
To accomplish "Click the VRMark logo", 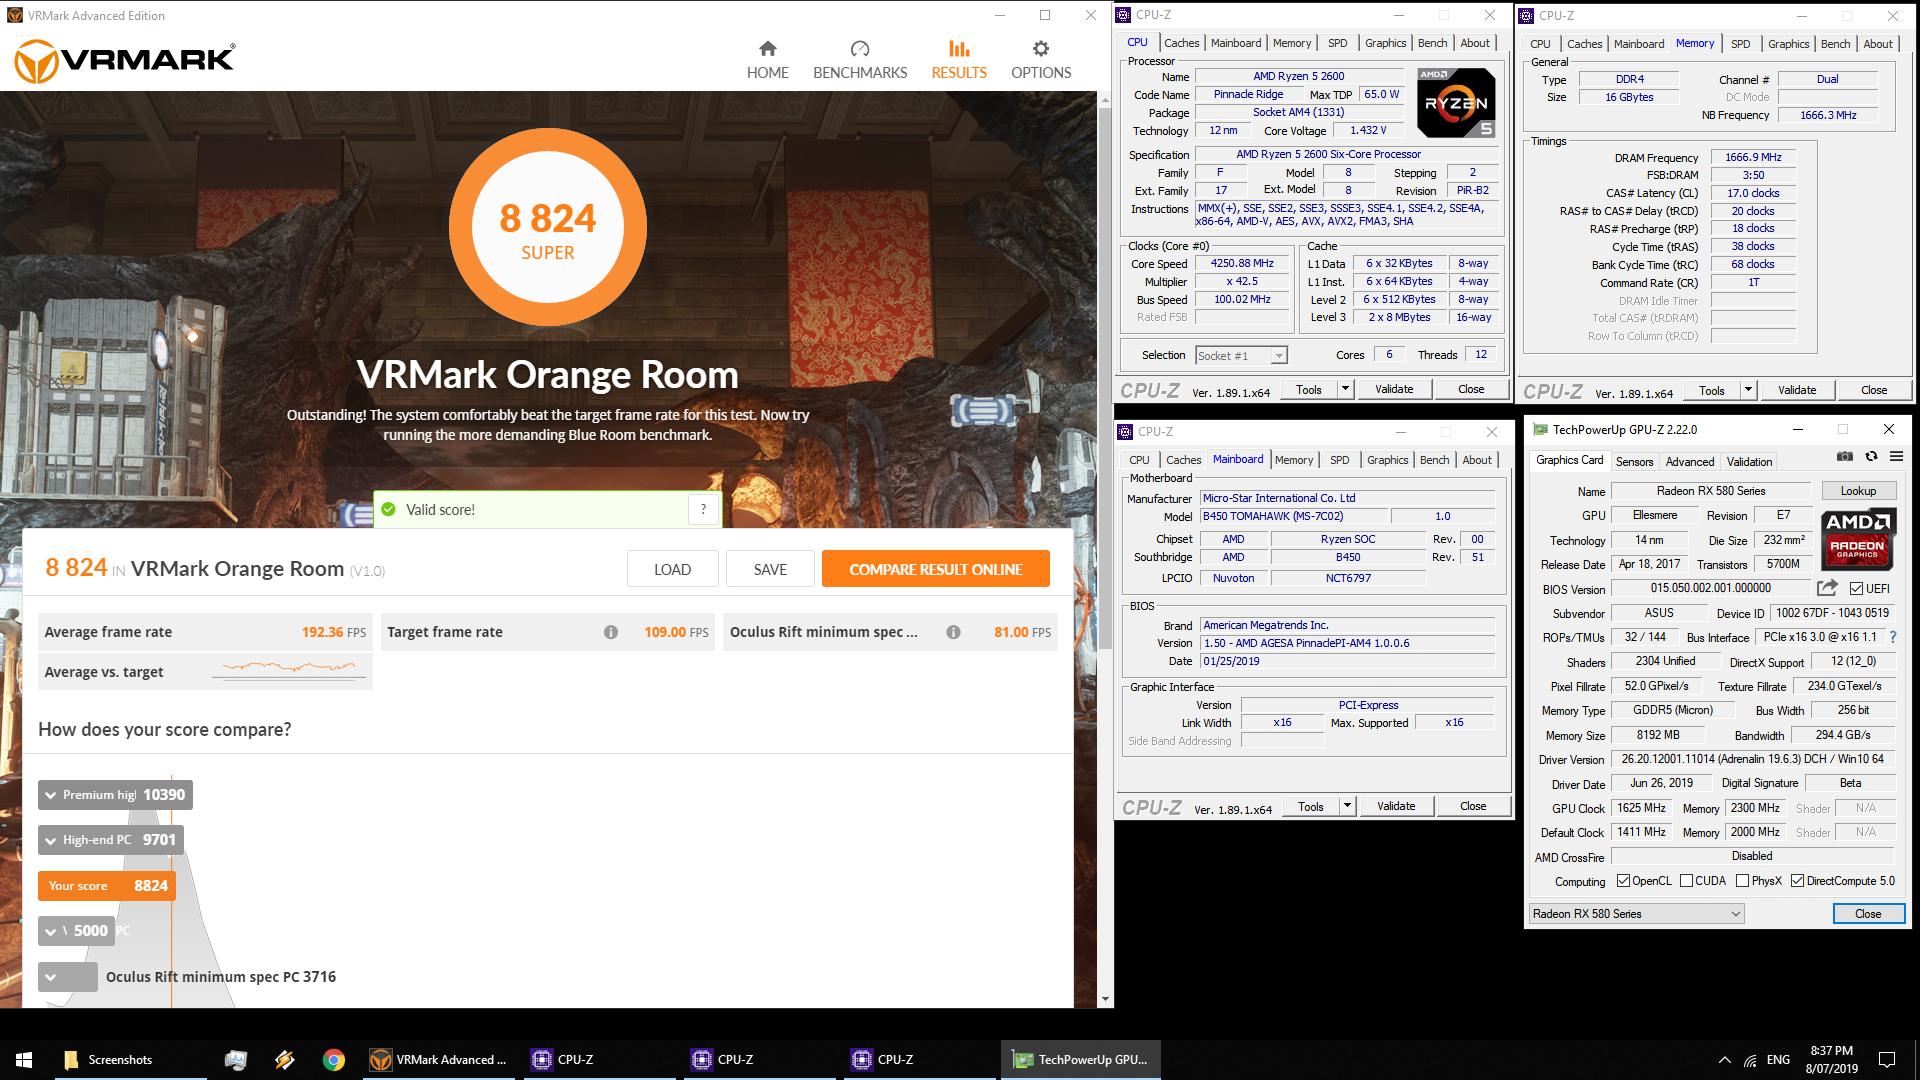I will pos(125,61).
